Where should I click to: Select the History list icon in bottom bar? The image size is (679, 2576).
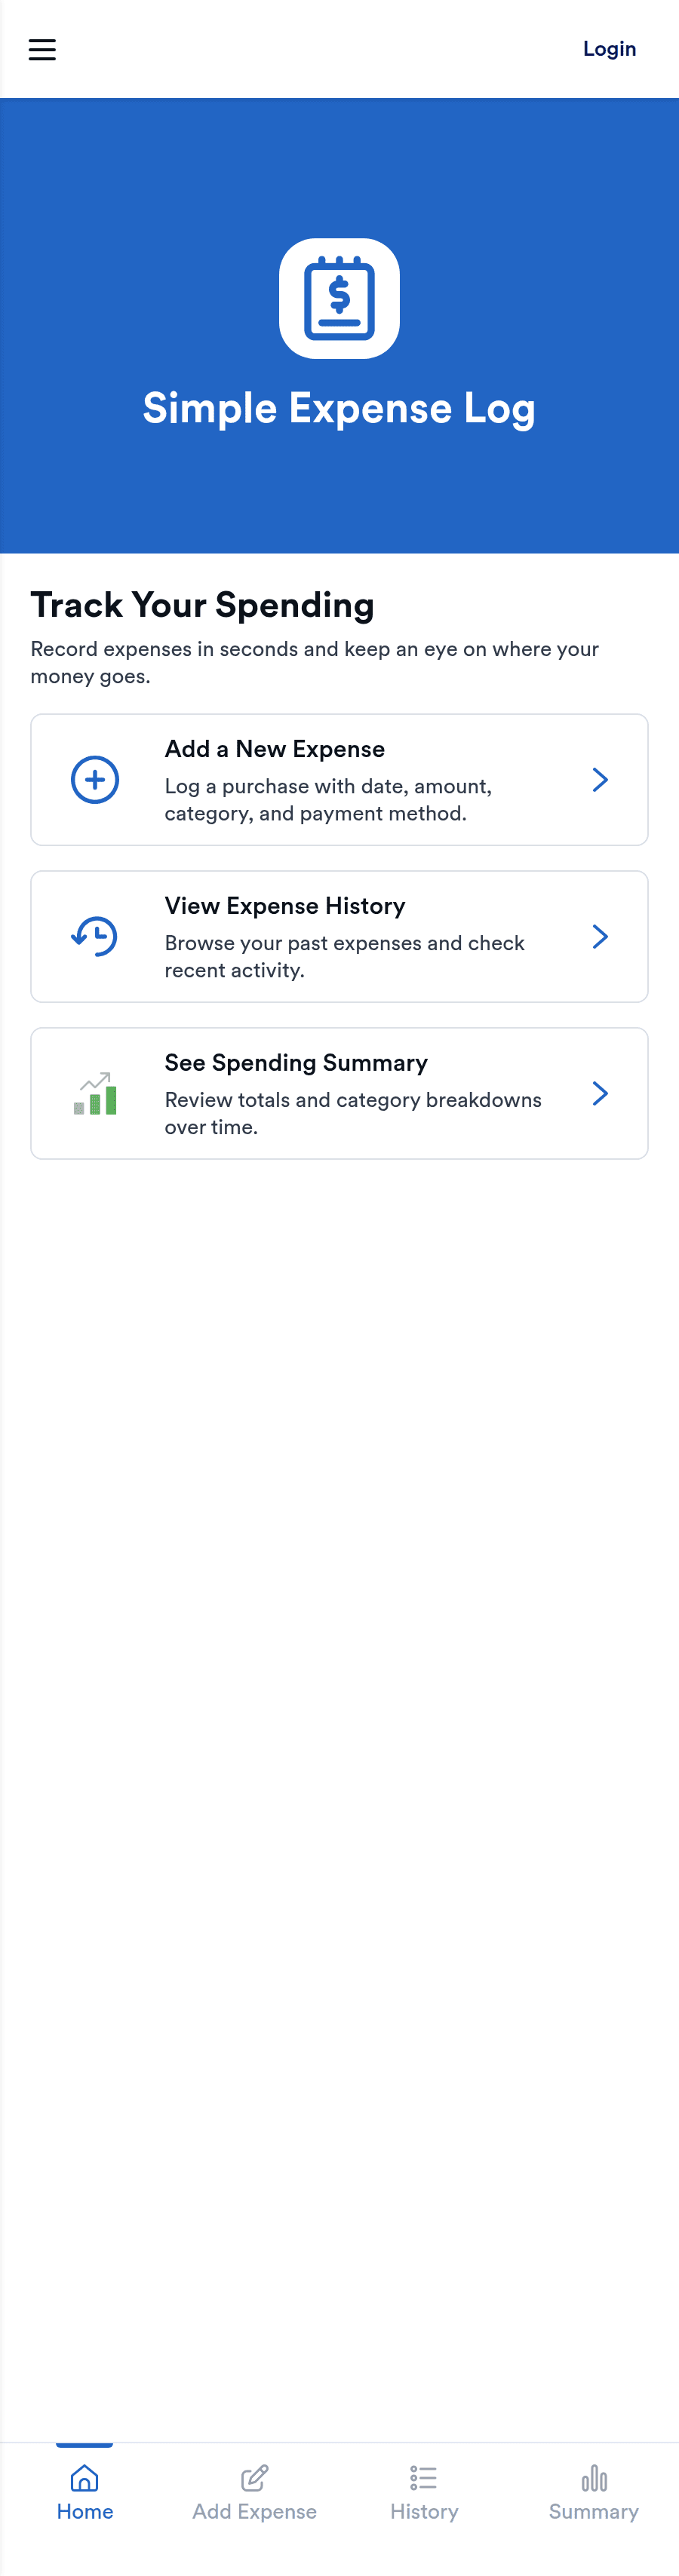tap(424, 2478)
